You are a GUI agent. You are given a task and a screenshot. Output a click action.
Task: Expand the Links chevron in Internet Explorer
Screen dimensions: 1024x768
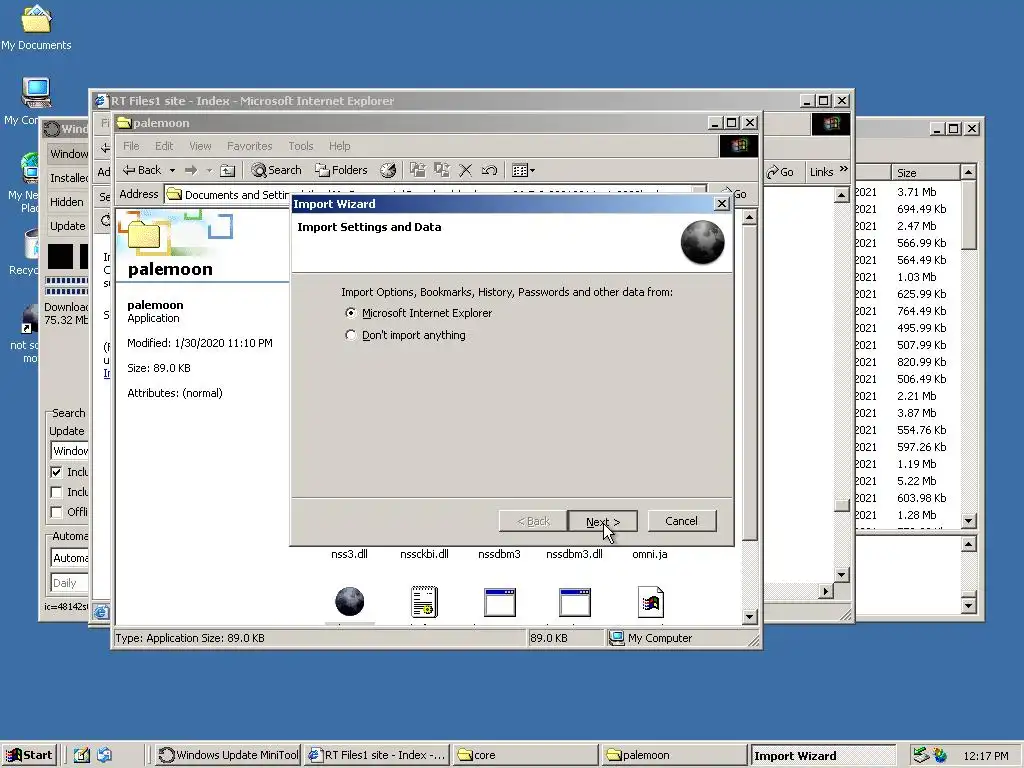coord(843,170)
